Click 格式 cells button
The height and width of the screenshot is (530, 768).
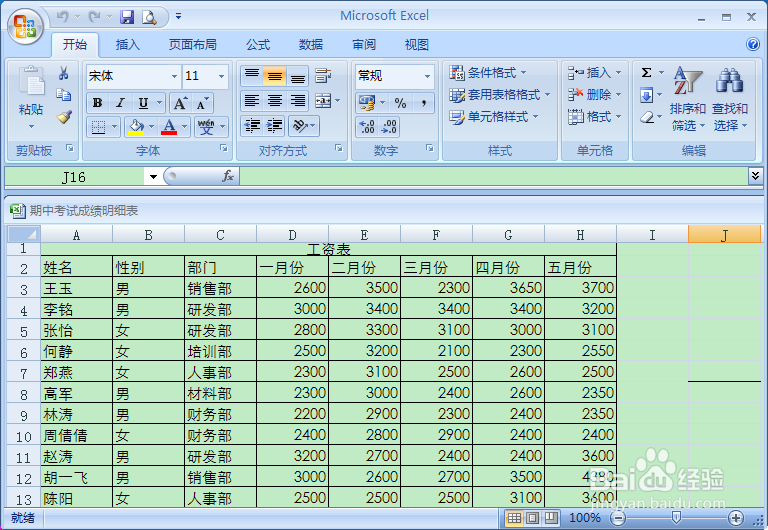pos(594,117)
